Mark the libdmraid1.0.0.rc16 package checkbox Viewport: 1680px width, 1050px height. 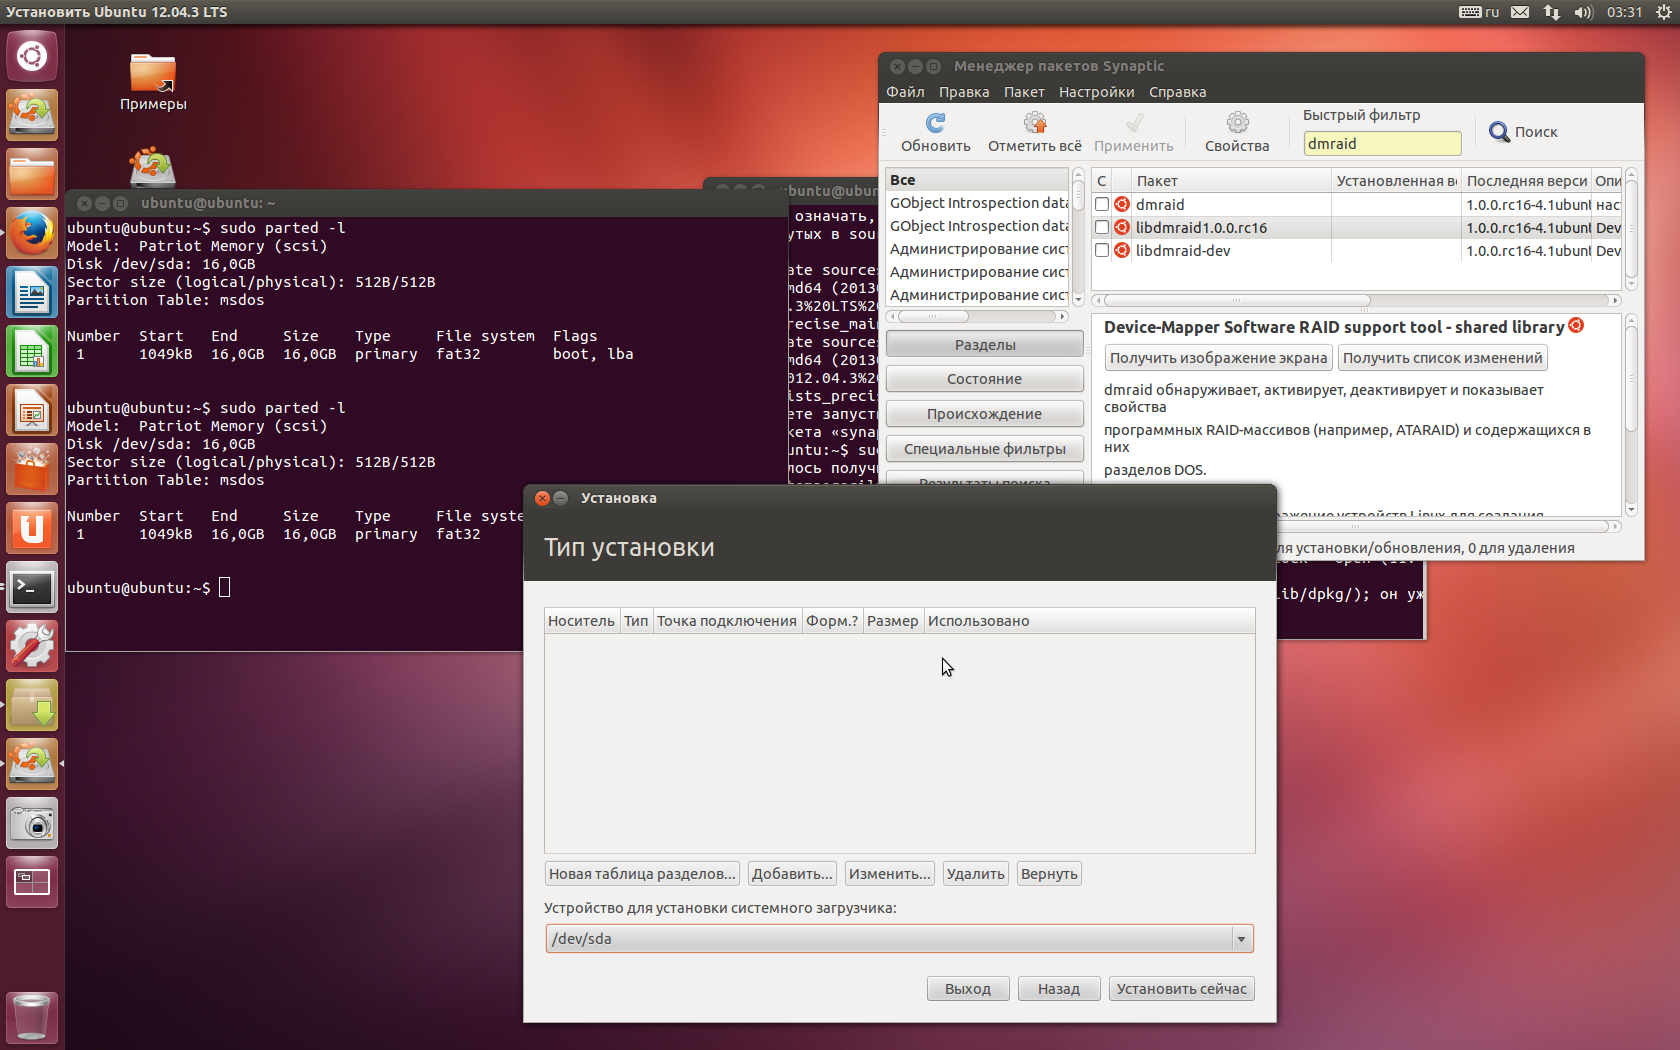coord(1102,227)
